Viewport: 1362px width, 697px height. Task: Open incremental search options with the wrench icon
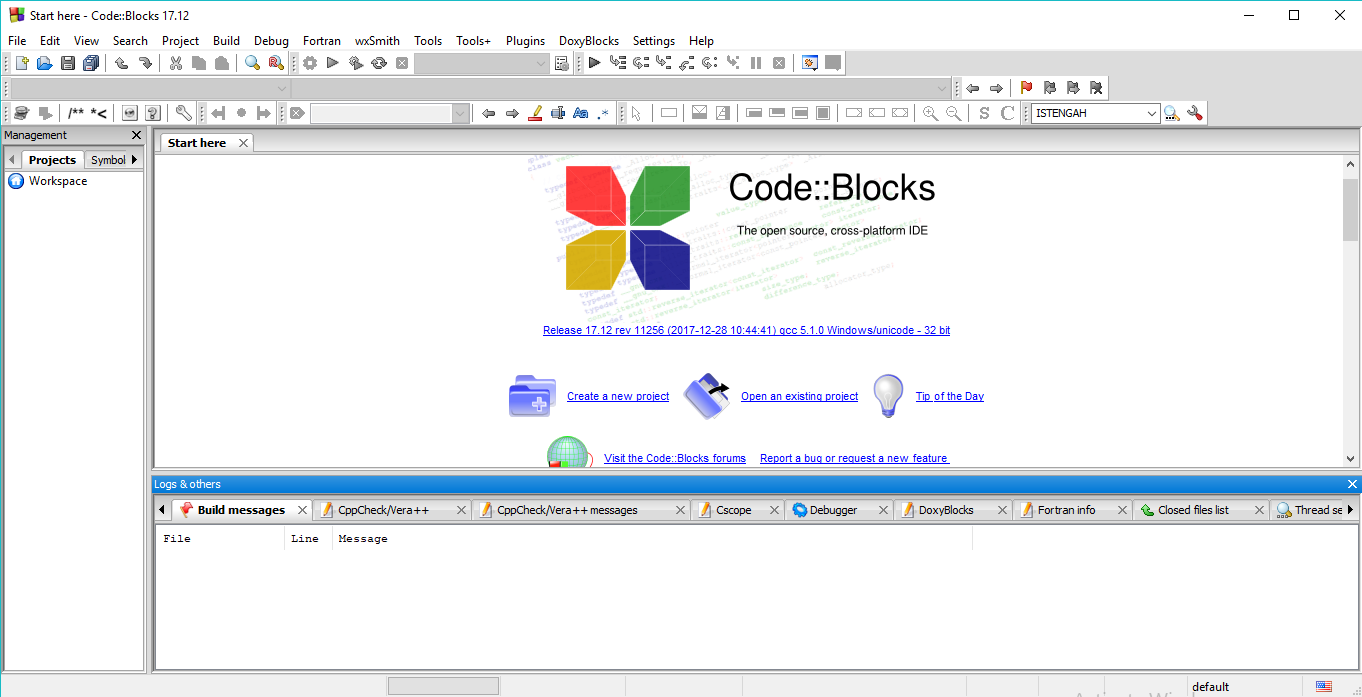point(1196,113)
